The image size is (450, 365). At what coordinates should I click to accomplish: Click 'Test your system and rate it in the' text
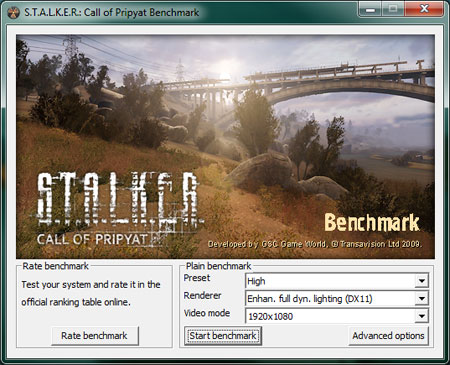point(91,285)
